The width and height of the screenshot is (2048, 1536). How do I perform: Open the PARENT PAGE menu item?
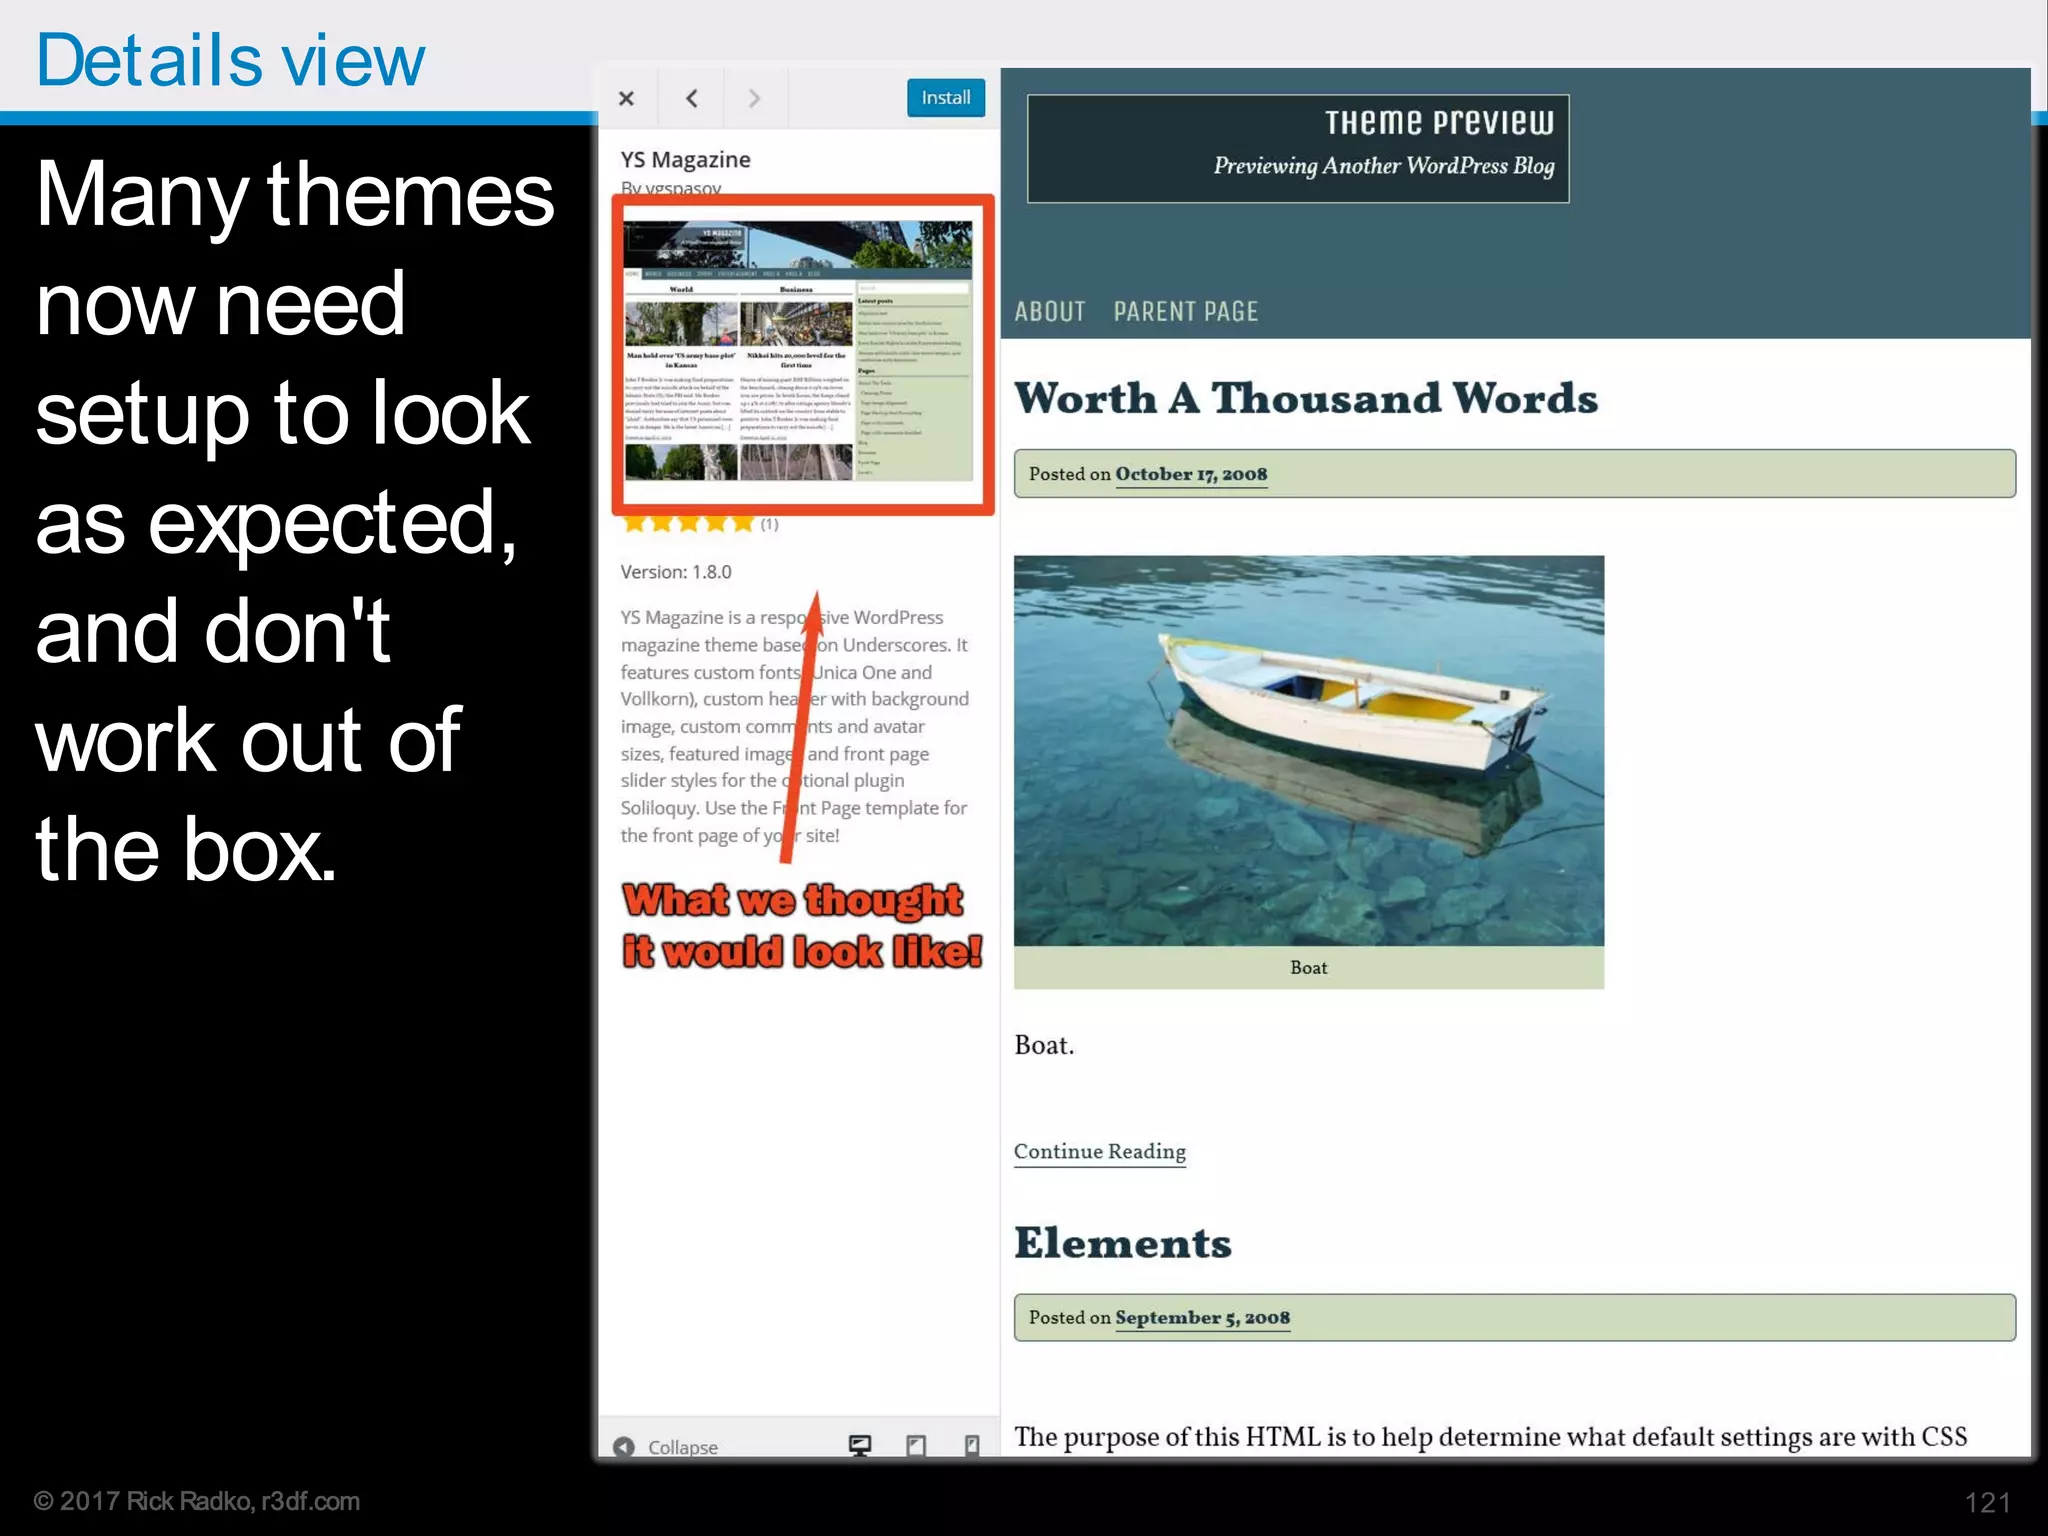click(x=1186, y=312)
